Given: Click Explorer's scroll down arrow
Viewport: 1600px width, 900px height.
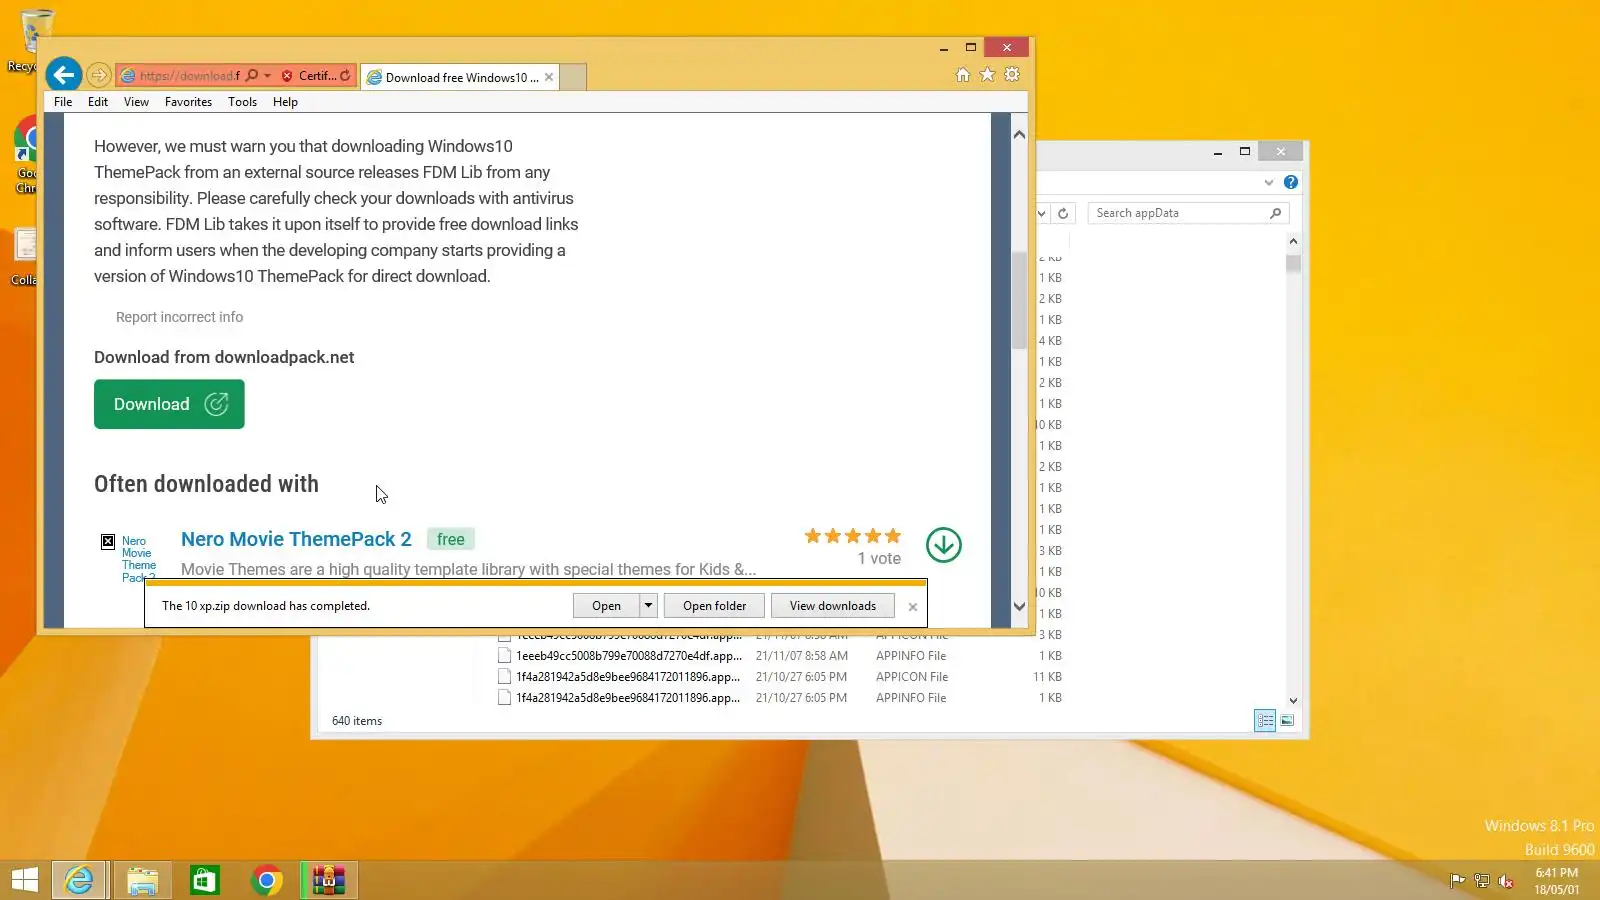Looking at the screenshot, I should tap(1293, 701).
